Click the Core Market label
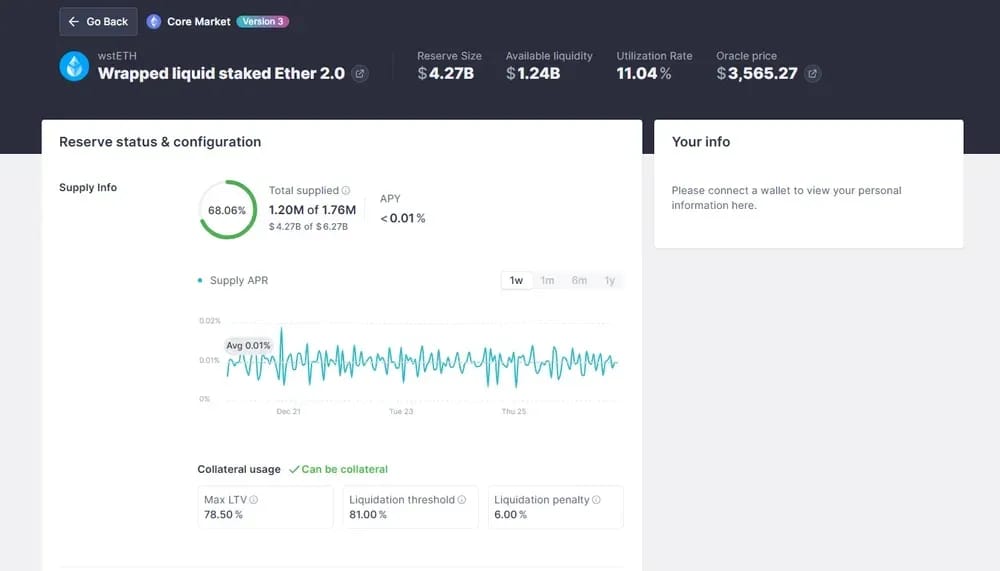Image resolution: width=1000 pixels, height=571 pixels. 198,22
